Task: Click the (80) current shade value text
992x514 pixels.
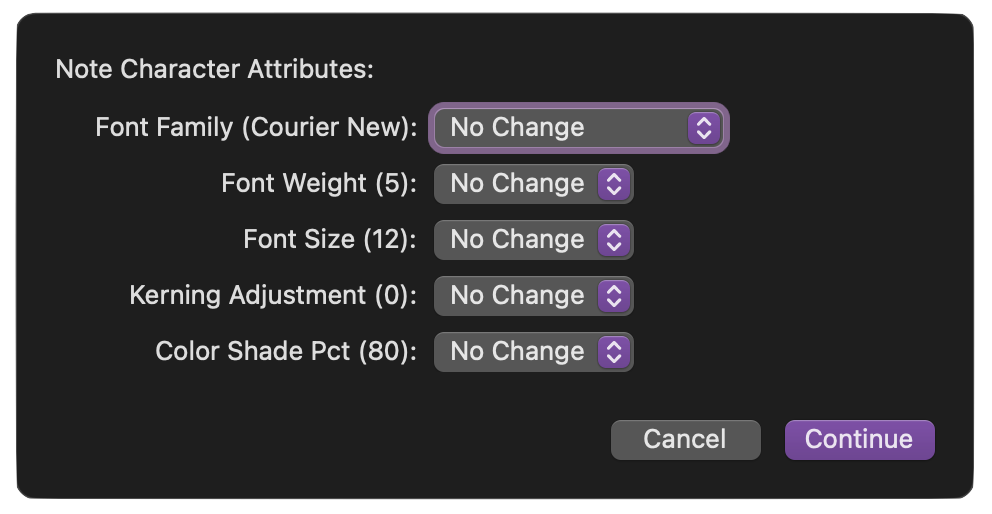Action: click(x=384, y=351)
